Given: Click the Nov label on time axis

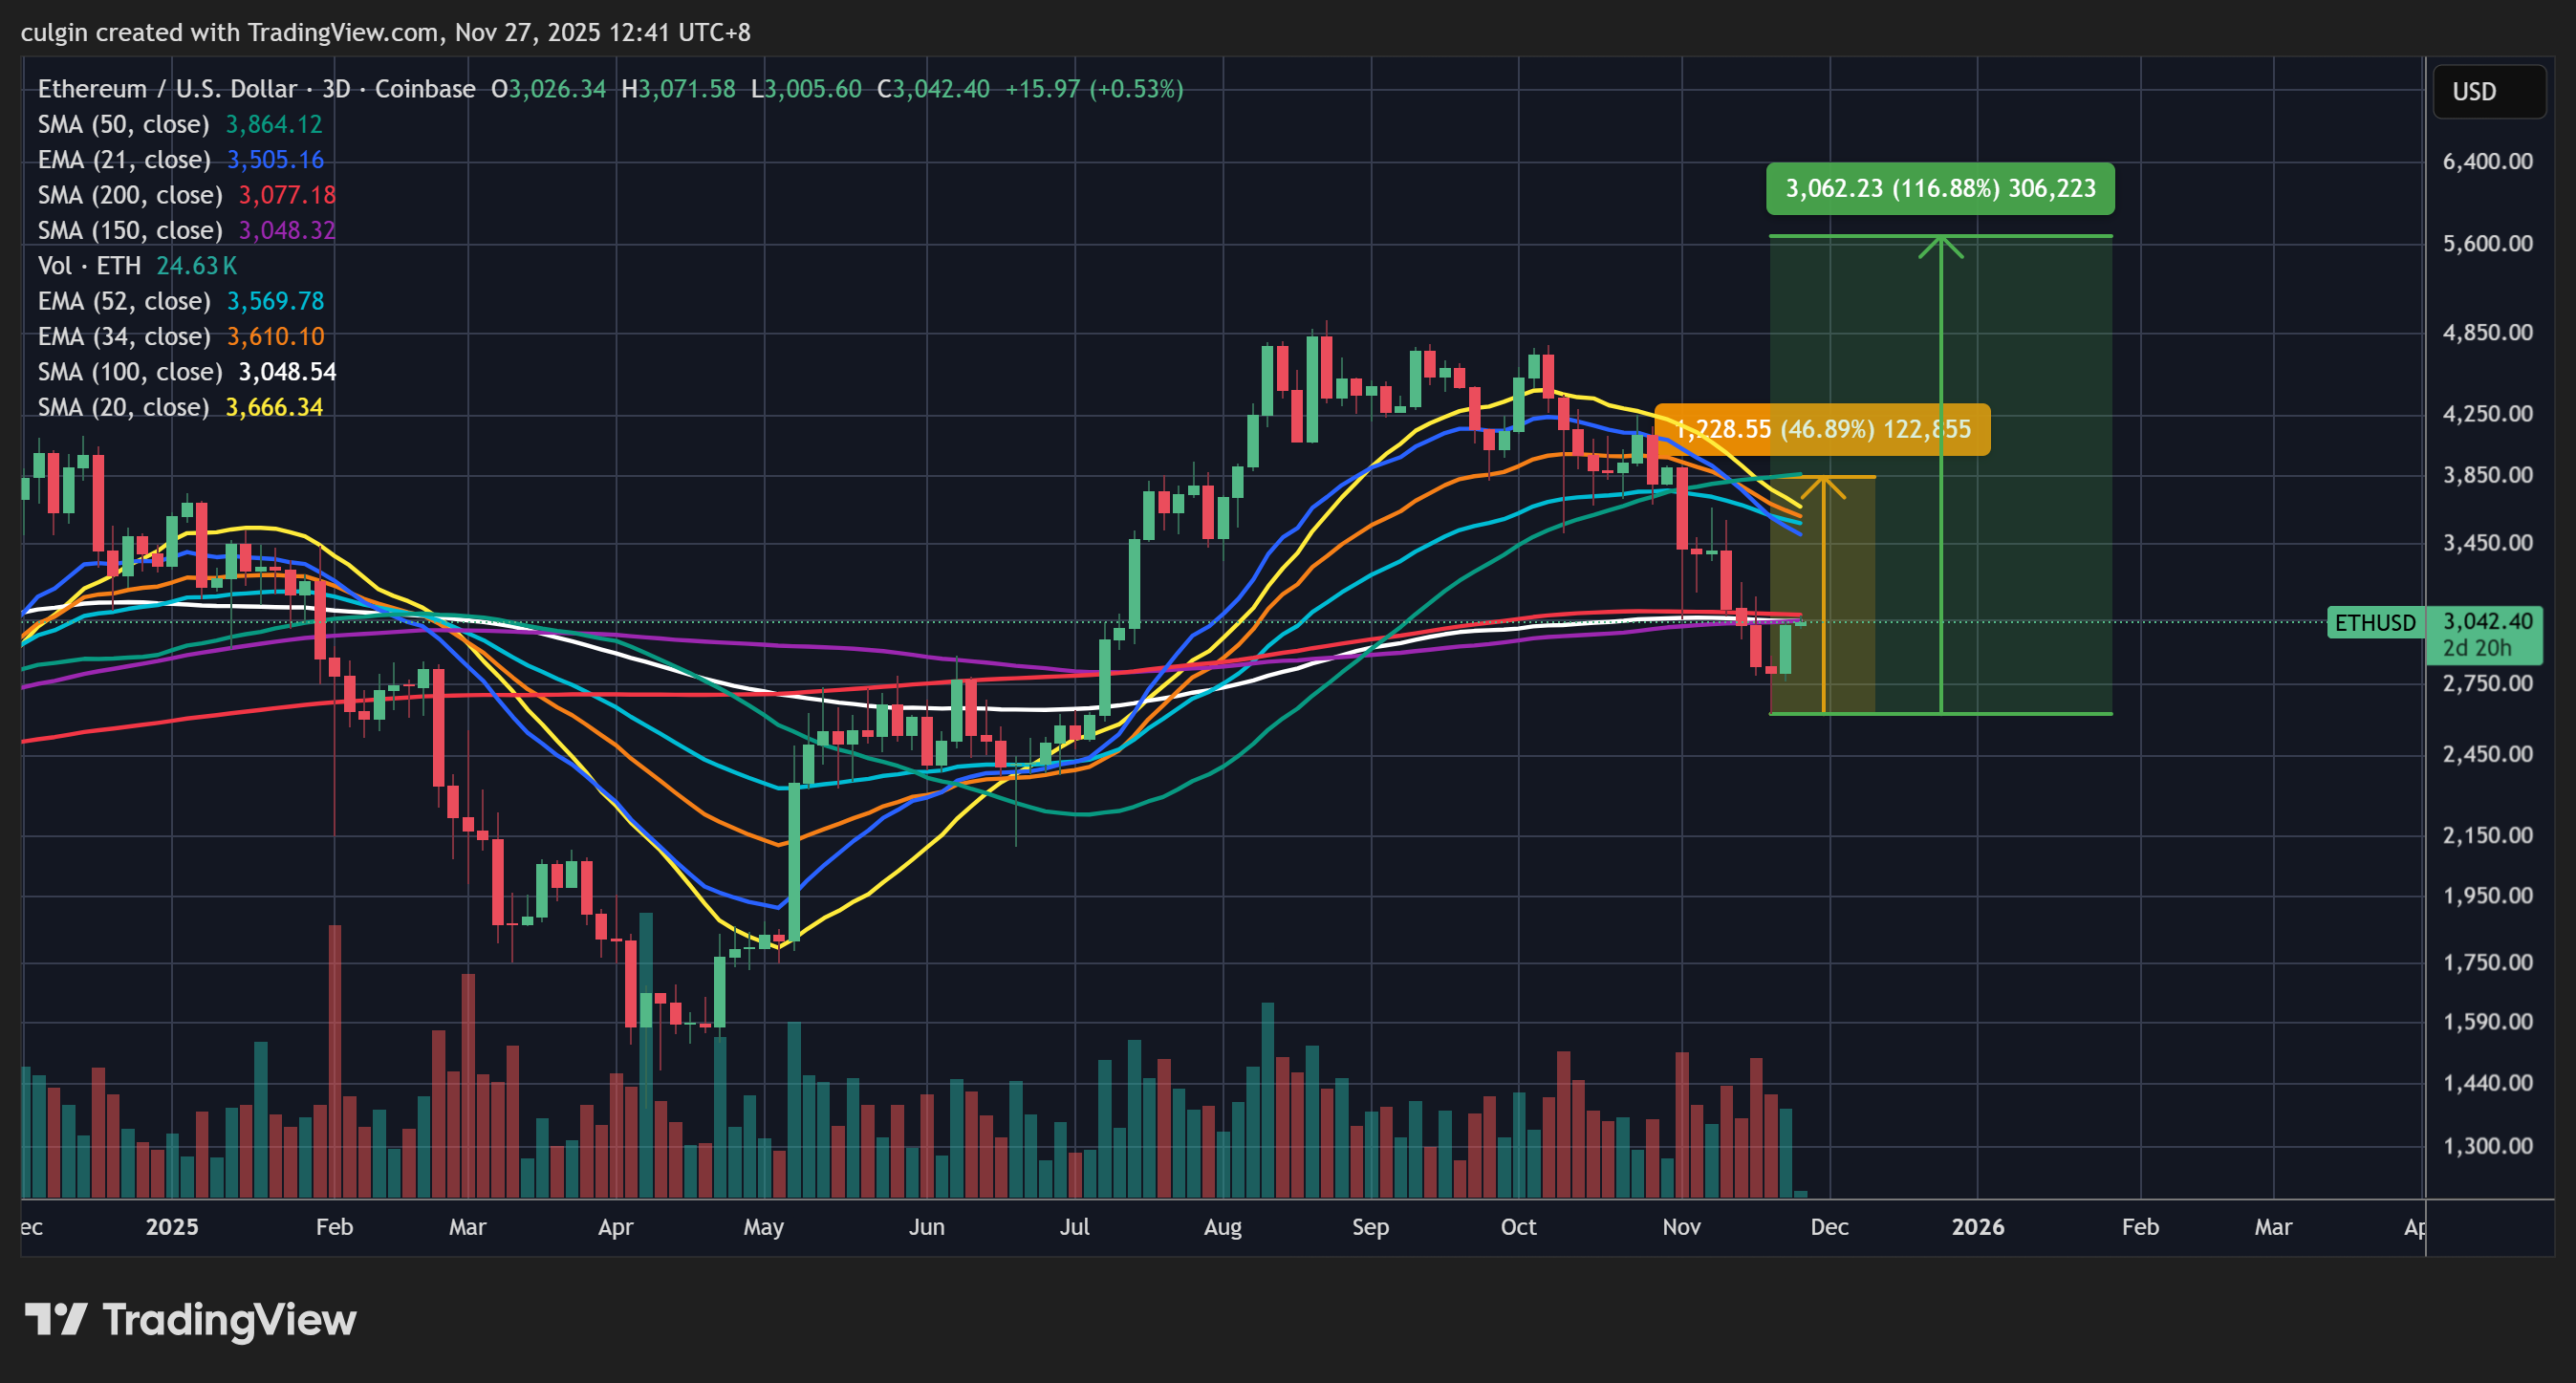Looking at the screenshot, I should pos(1681,1227).
